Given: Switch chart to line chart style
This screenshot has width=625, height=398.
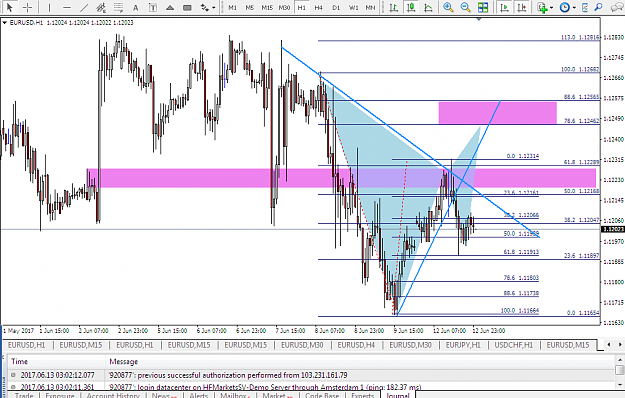Looking at the screenshot, I should pos(428,7).
